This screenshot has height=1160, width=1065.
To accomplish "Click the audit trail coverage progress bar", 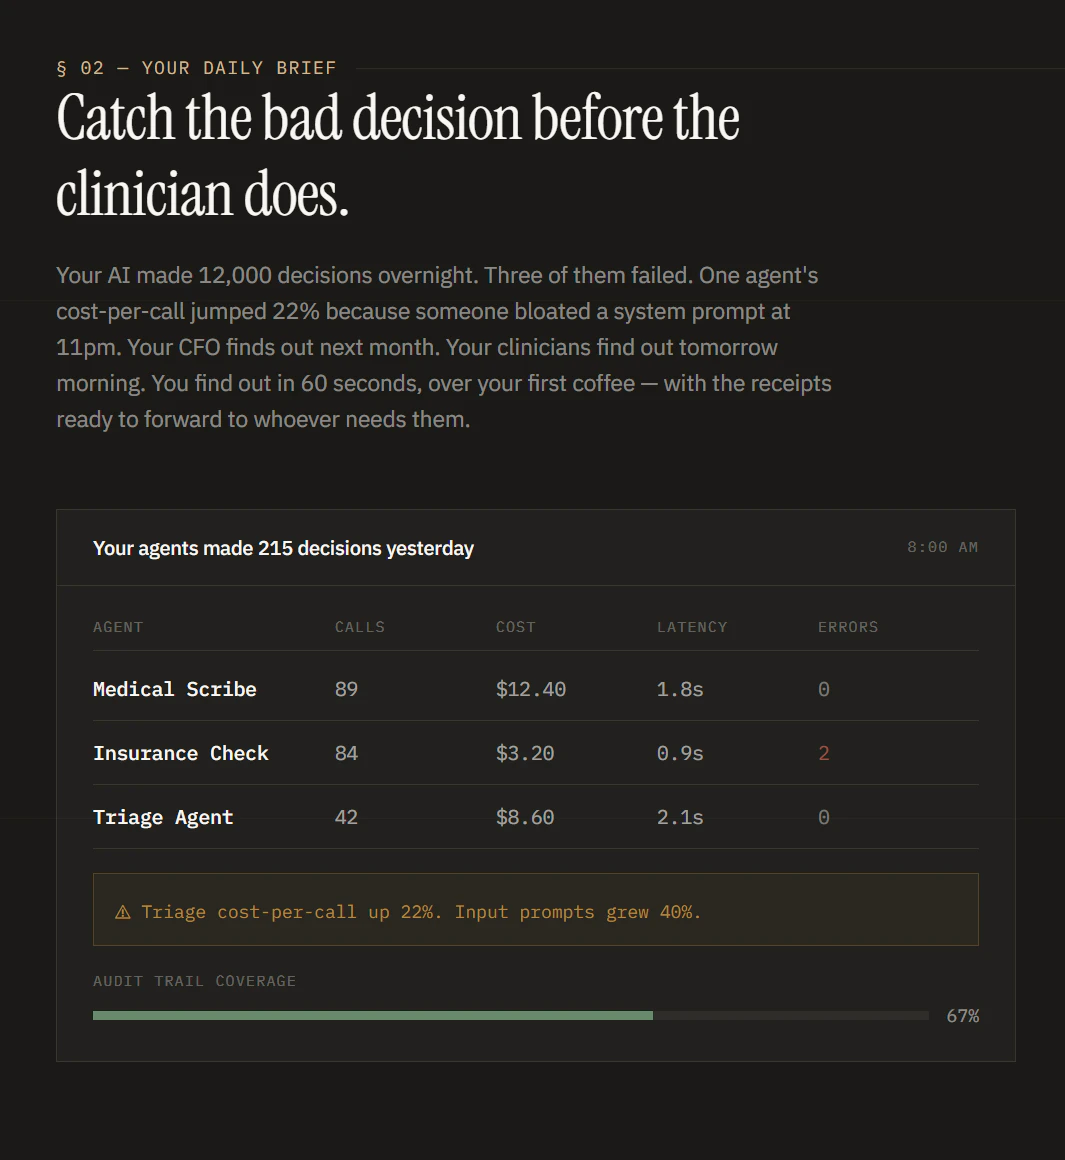I will [x=511, y=1015].
